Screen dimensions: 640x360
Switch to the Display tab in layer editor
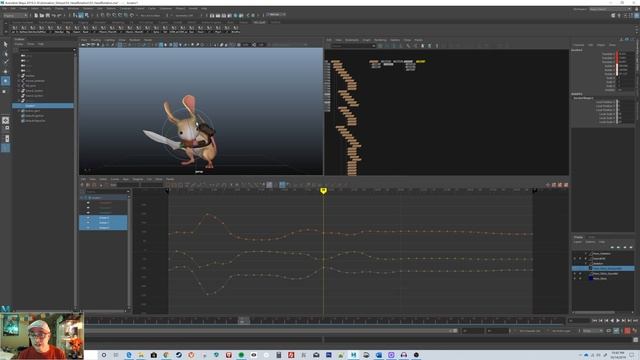(x=578, y=237)
